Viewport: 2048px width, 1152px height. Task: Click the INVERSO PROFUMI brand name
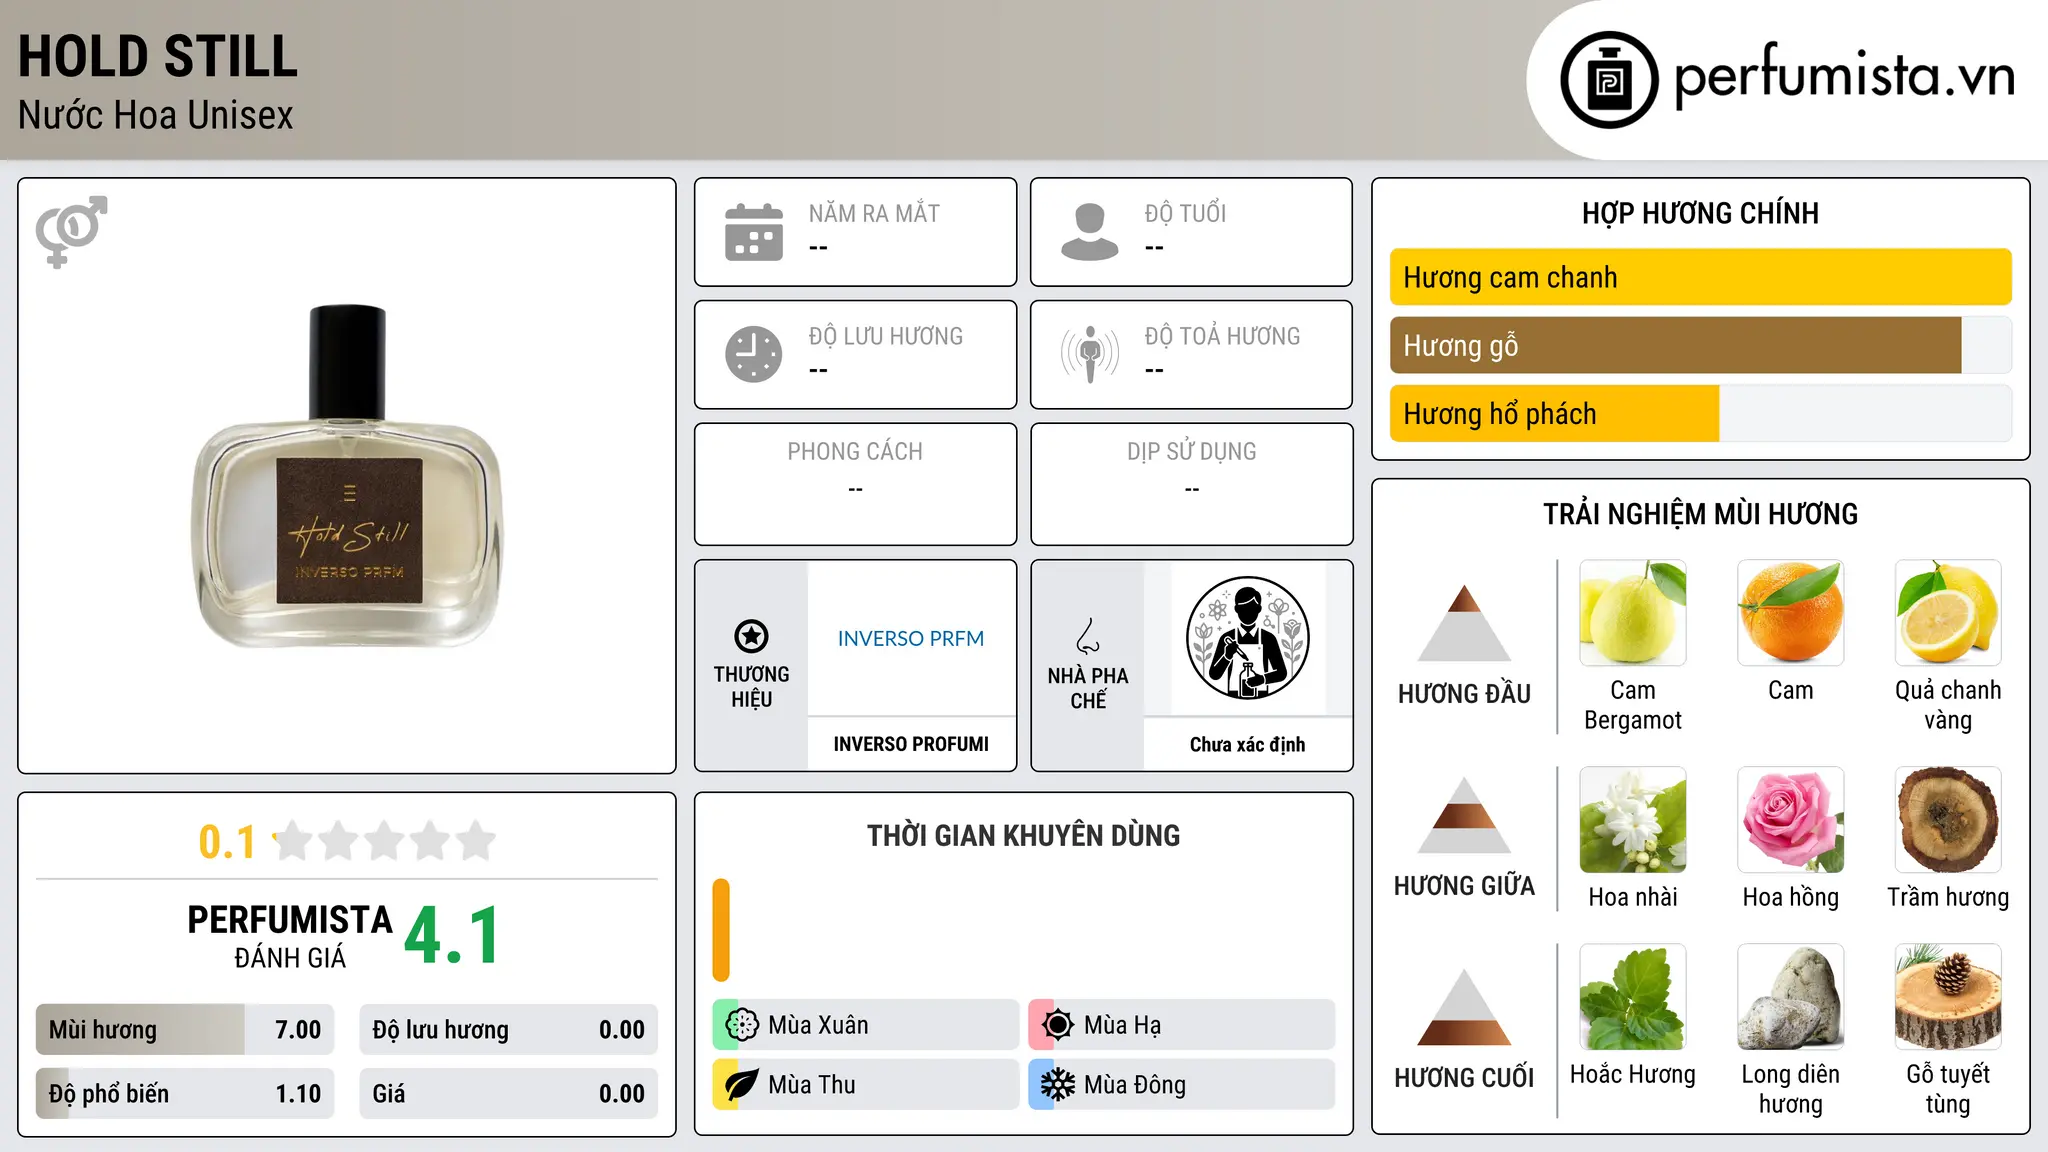click(911, 744)
